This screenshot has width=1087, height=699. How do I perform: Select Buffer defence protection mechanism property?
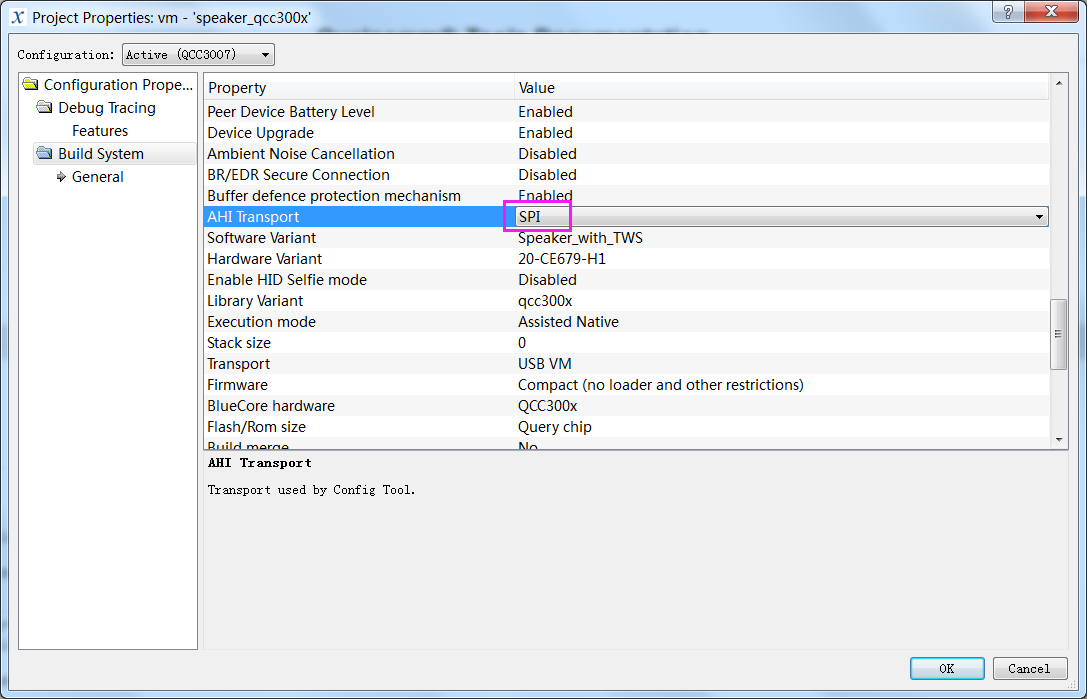tap(627, 196)
